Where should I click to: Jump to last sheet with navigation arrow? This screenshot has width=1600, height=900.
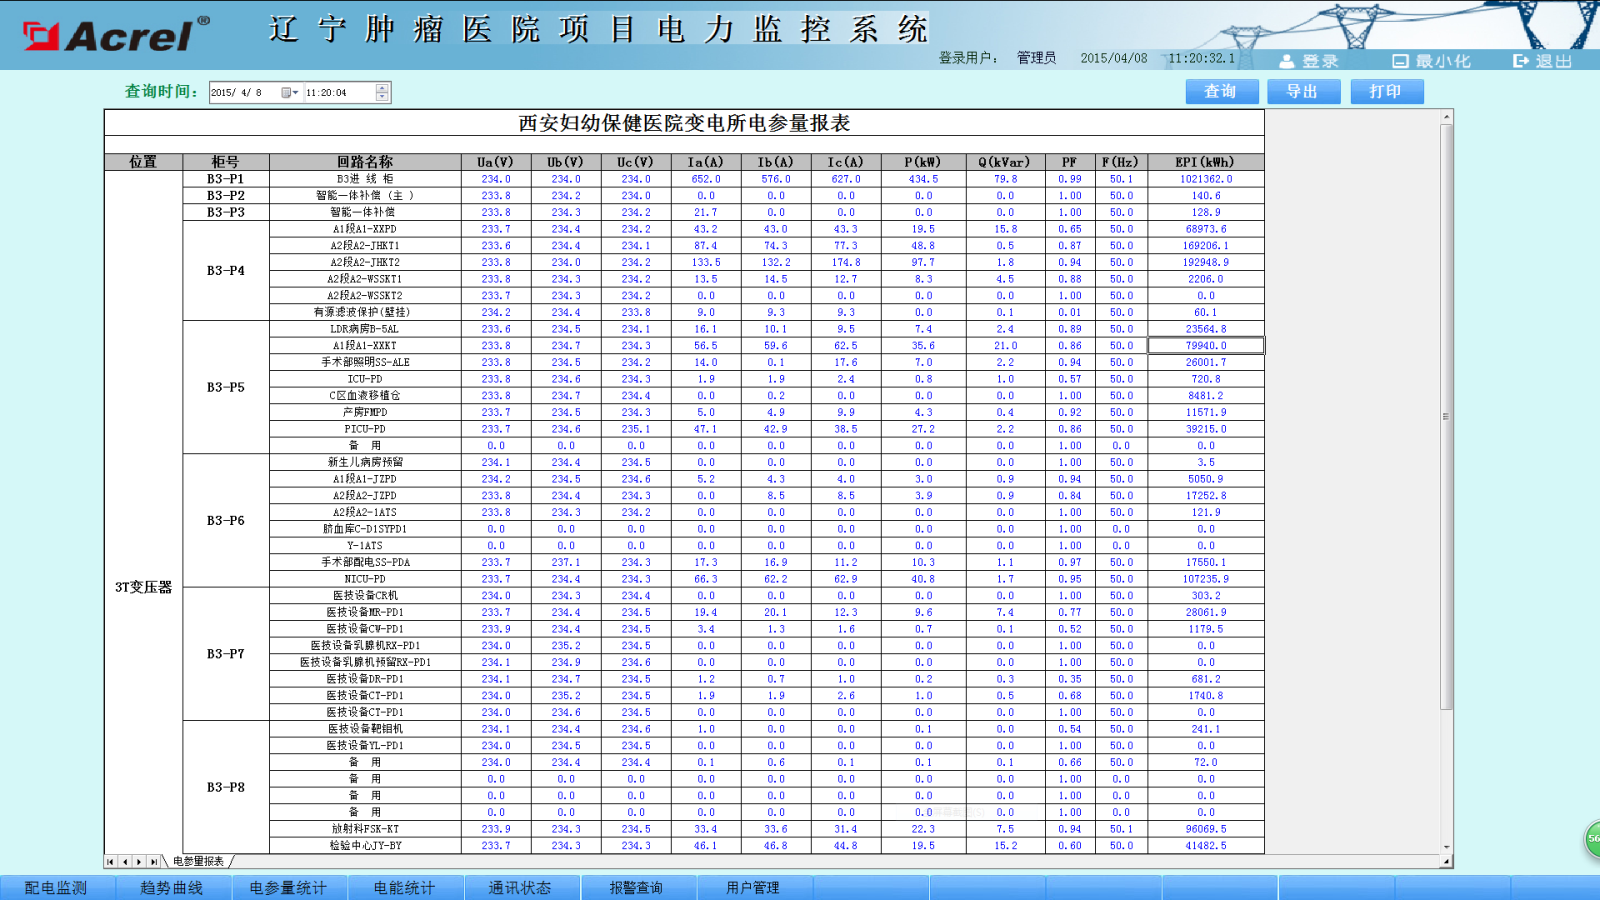[x=153, y=861]
